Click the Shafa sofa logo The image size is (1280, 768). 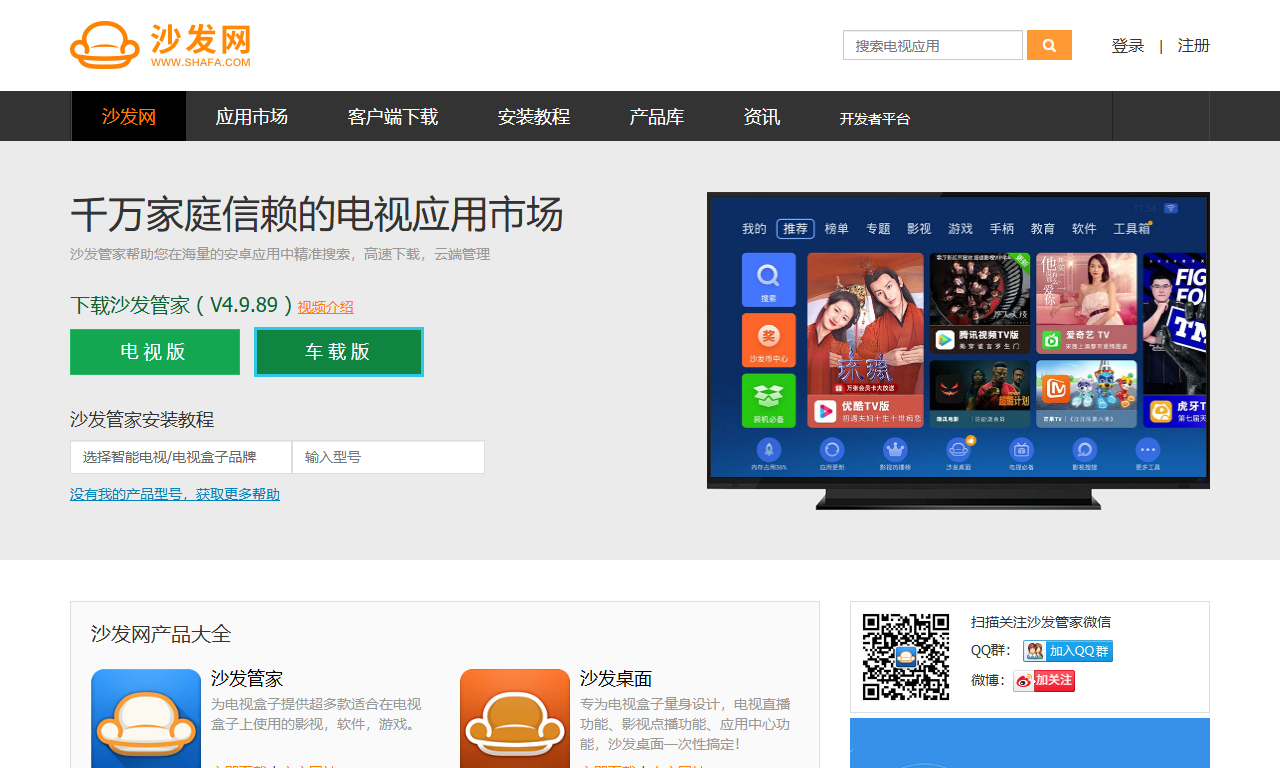coord(160,45)
